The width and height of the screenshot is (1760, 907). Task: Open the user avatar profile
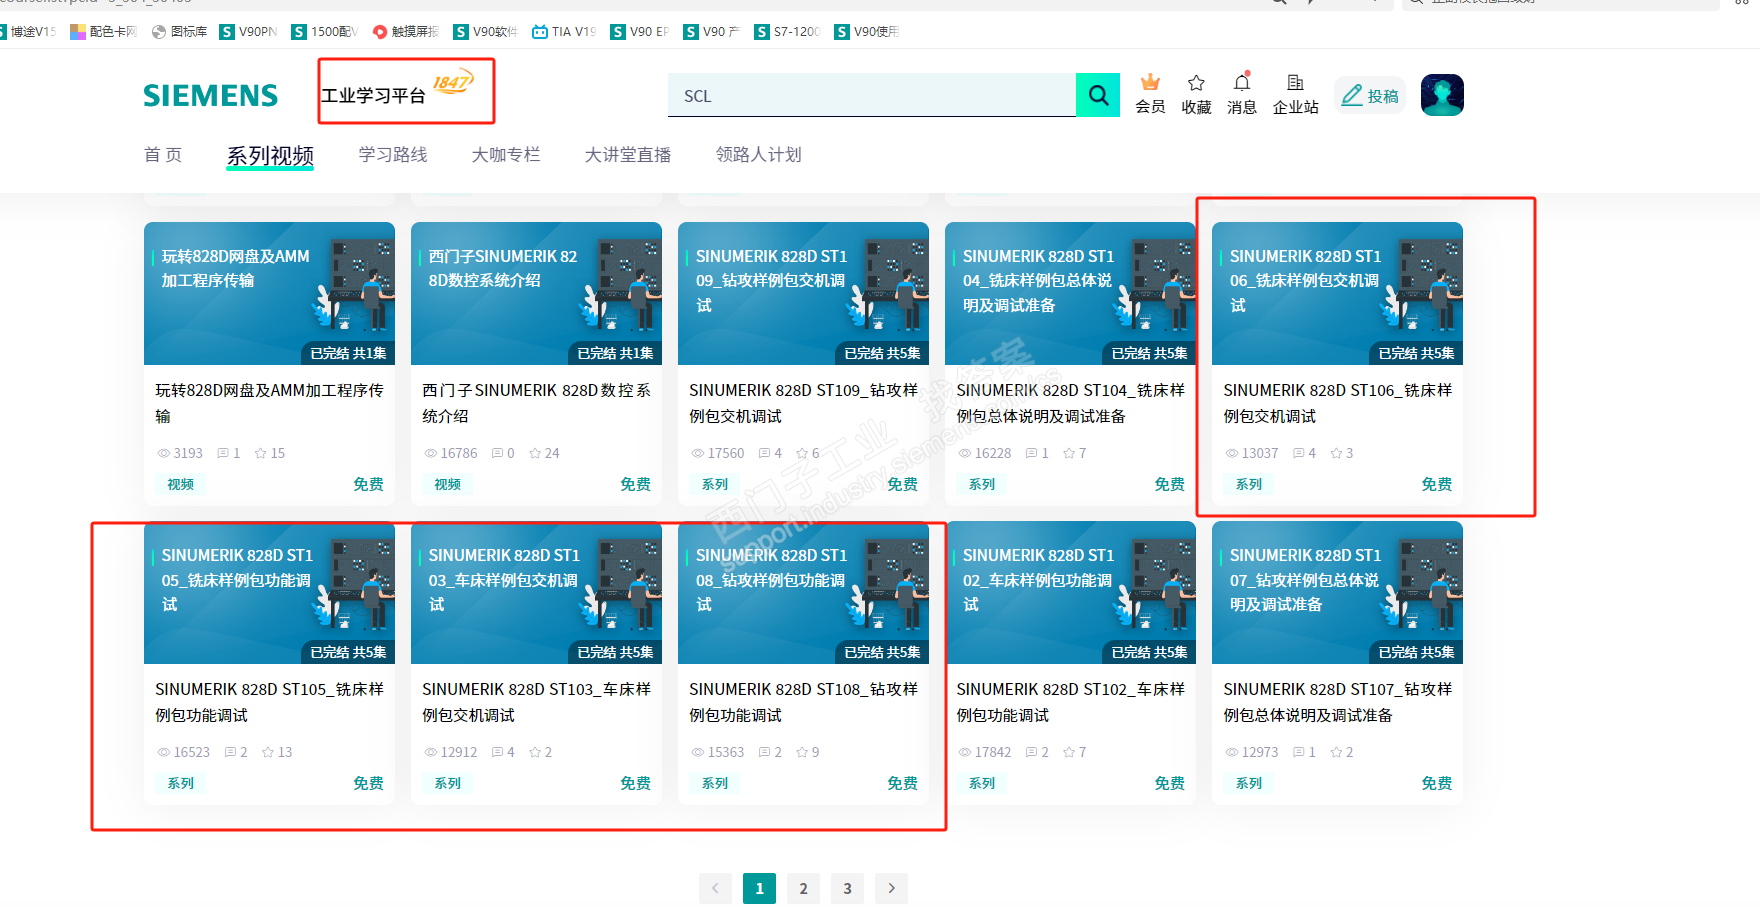coord(1442,95)
